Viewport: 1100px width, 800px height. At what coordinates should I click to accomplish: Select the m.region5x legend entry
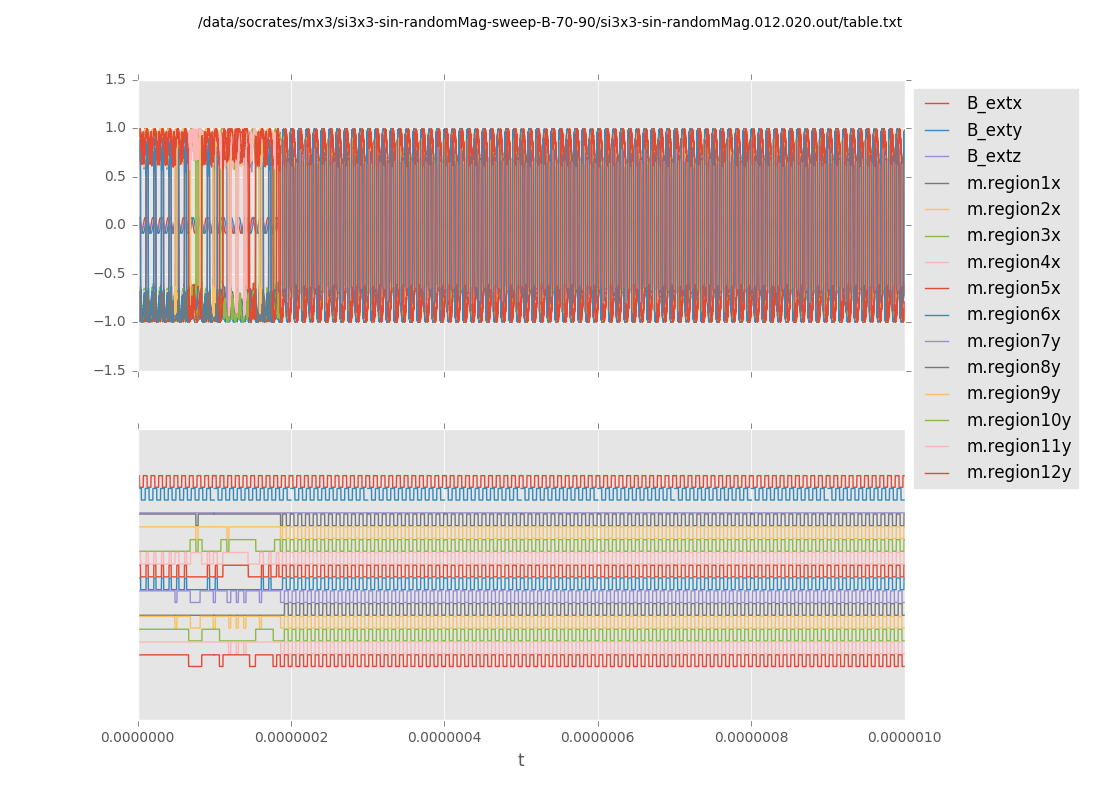pyautogui.click(x=1013, y=288)
